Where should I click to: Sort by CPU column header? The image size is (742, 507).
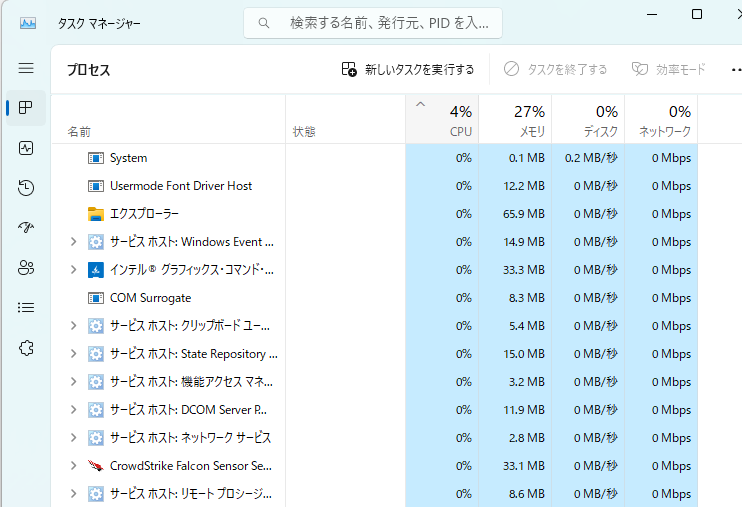coord(442,119)
